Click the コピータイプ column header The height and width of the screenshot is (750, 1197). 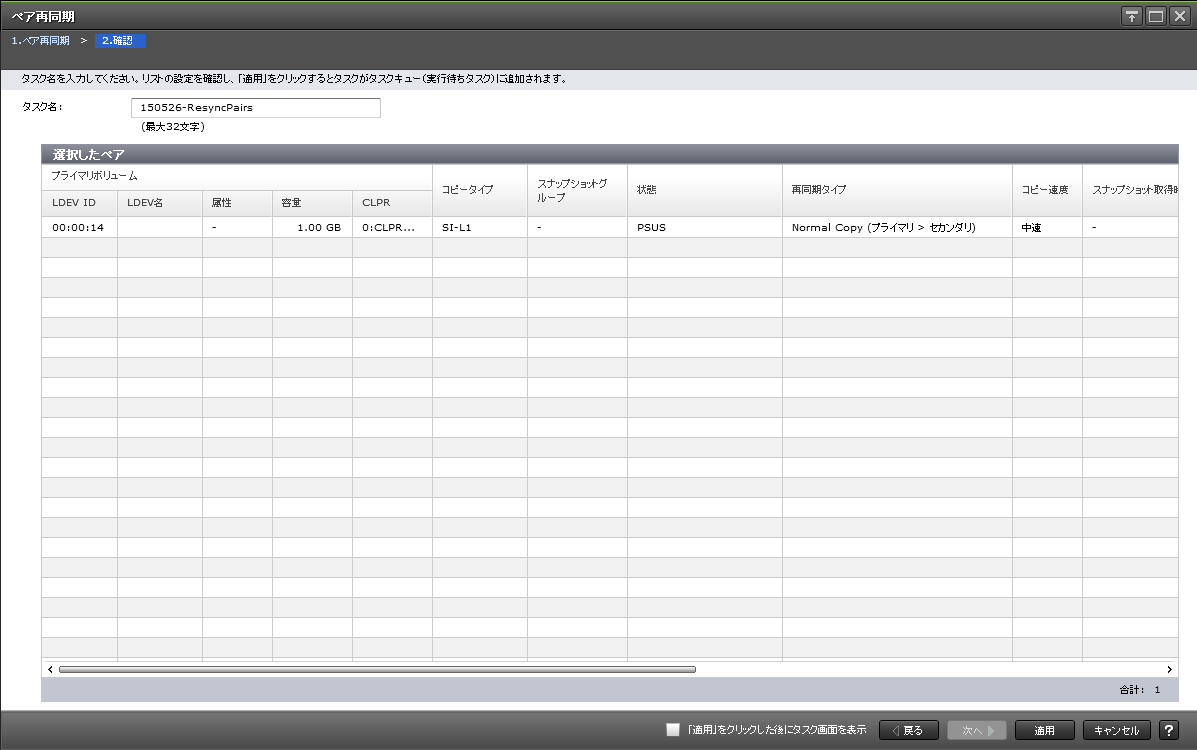click(479, 190)
